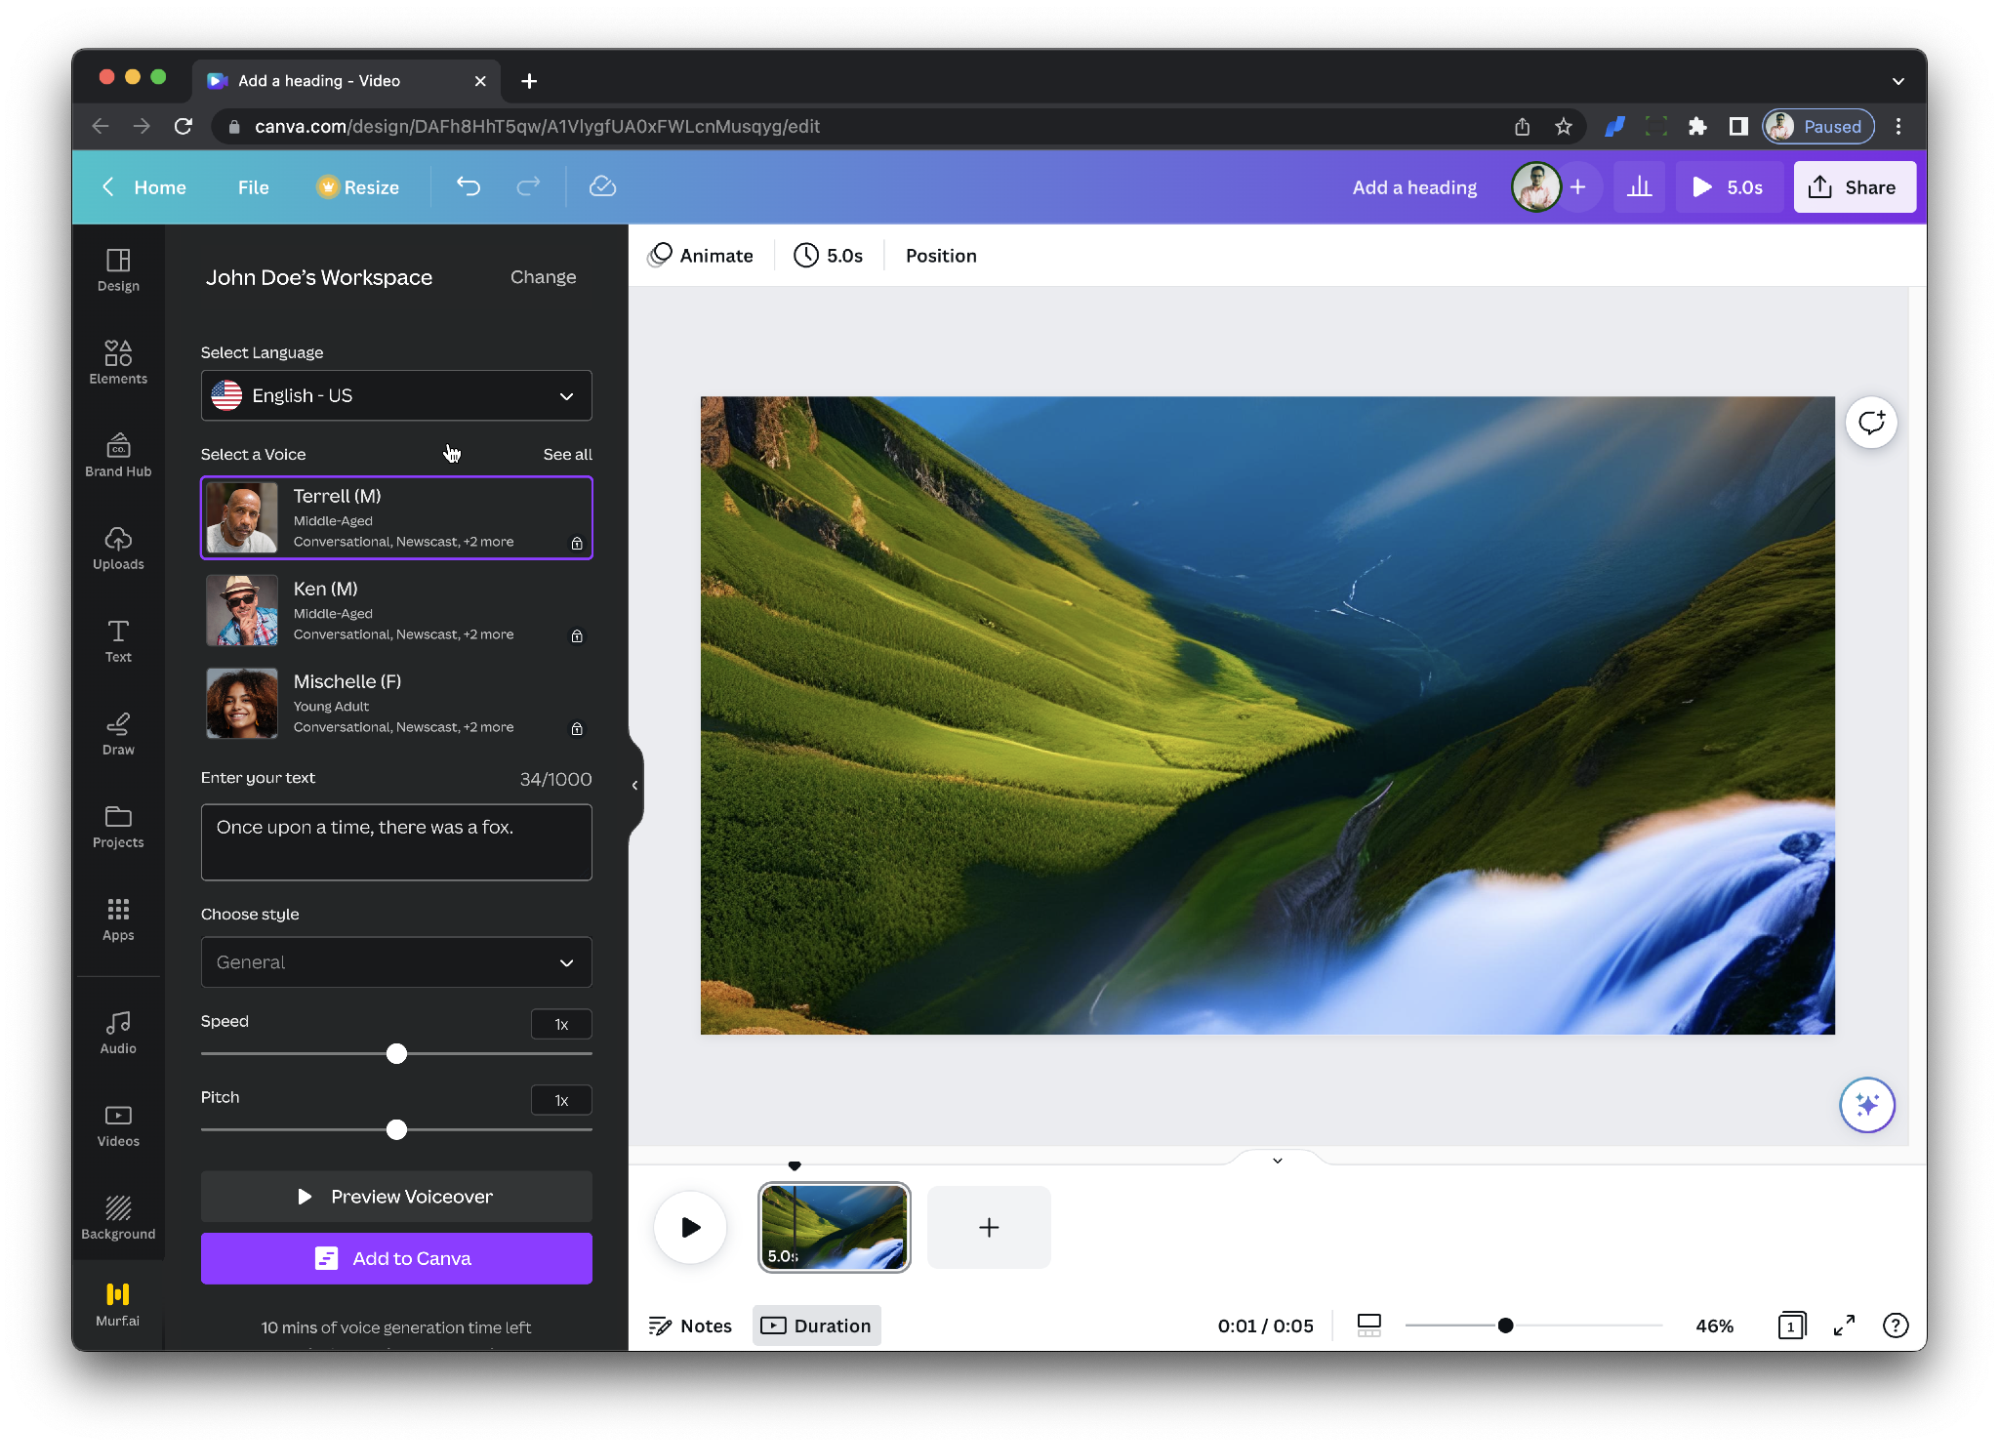Open the insights bar chart icon

(1639, 187)
